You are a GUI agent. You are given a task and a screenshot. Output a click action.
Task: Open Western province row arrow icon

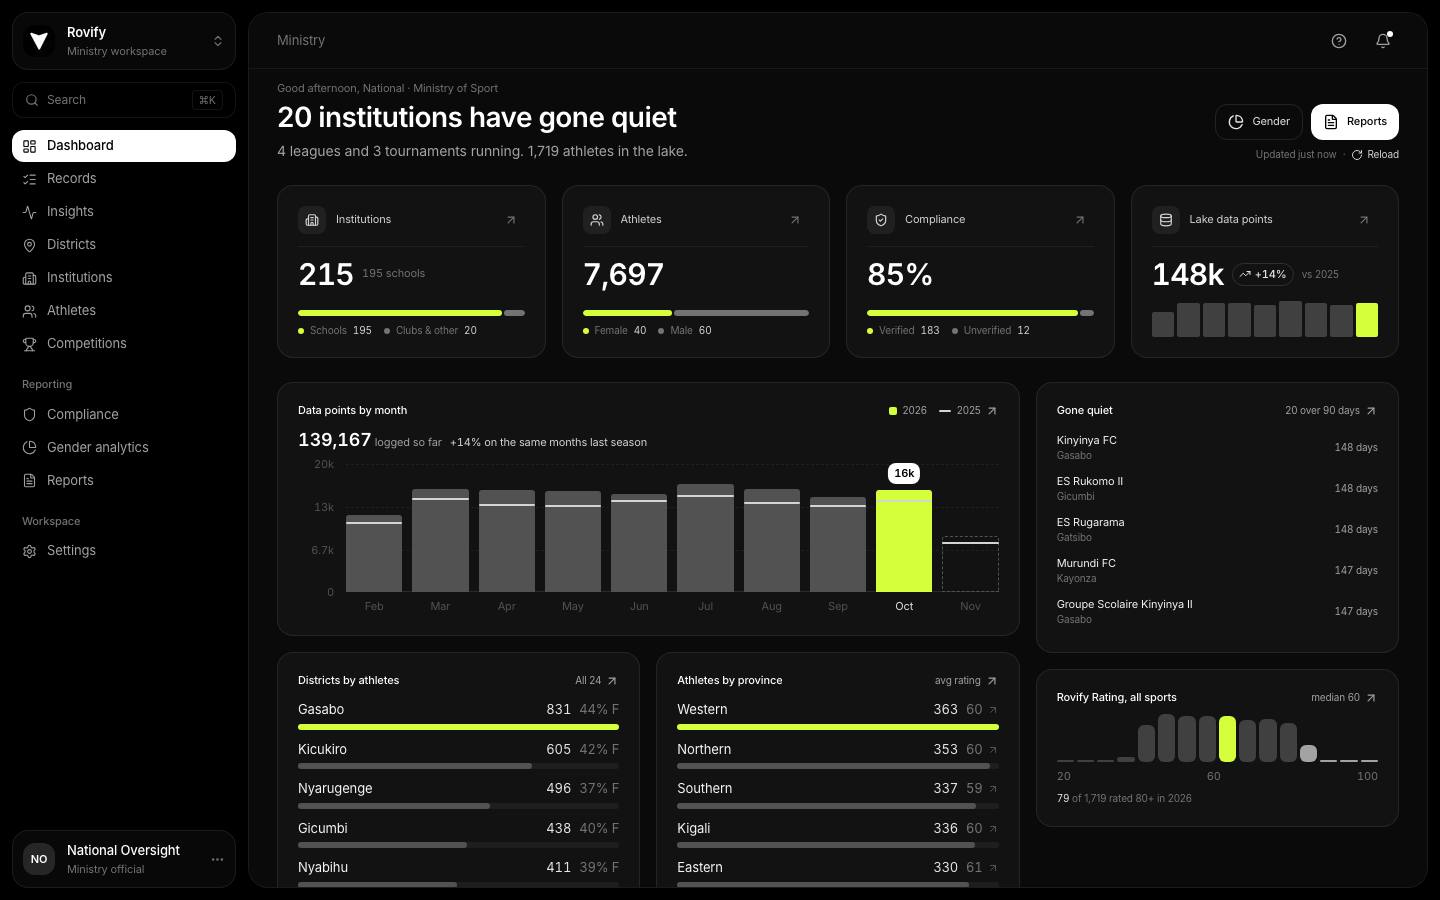[x=993, y=710]
